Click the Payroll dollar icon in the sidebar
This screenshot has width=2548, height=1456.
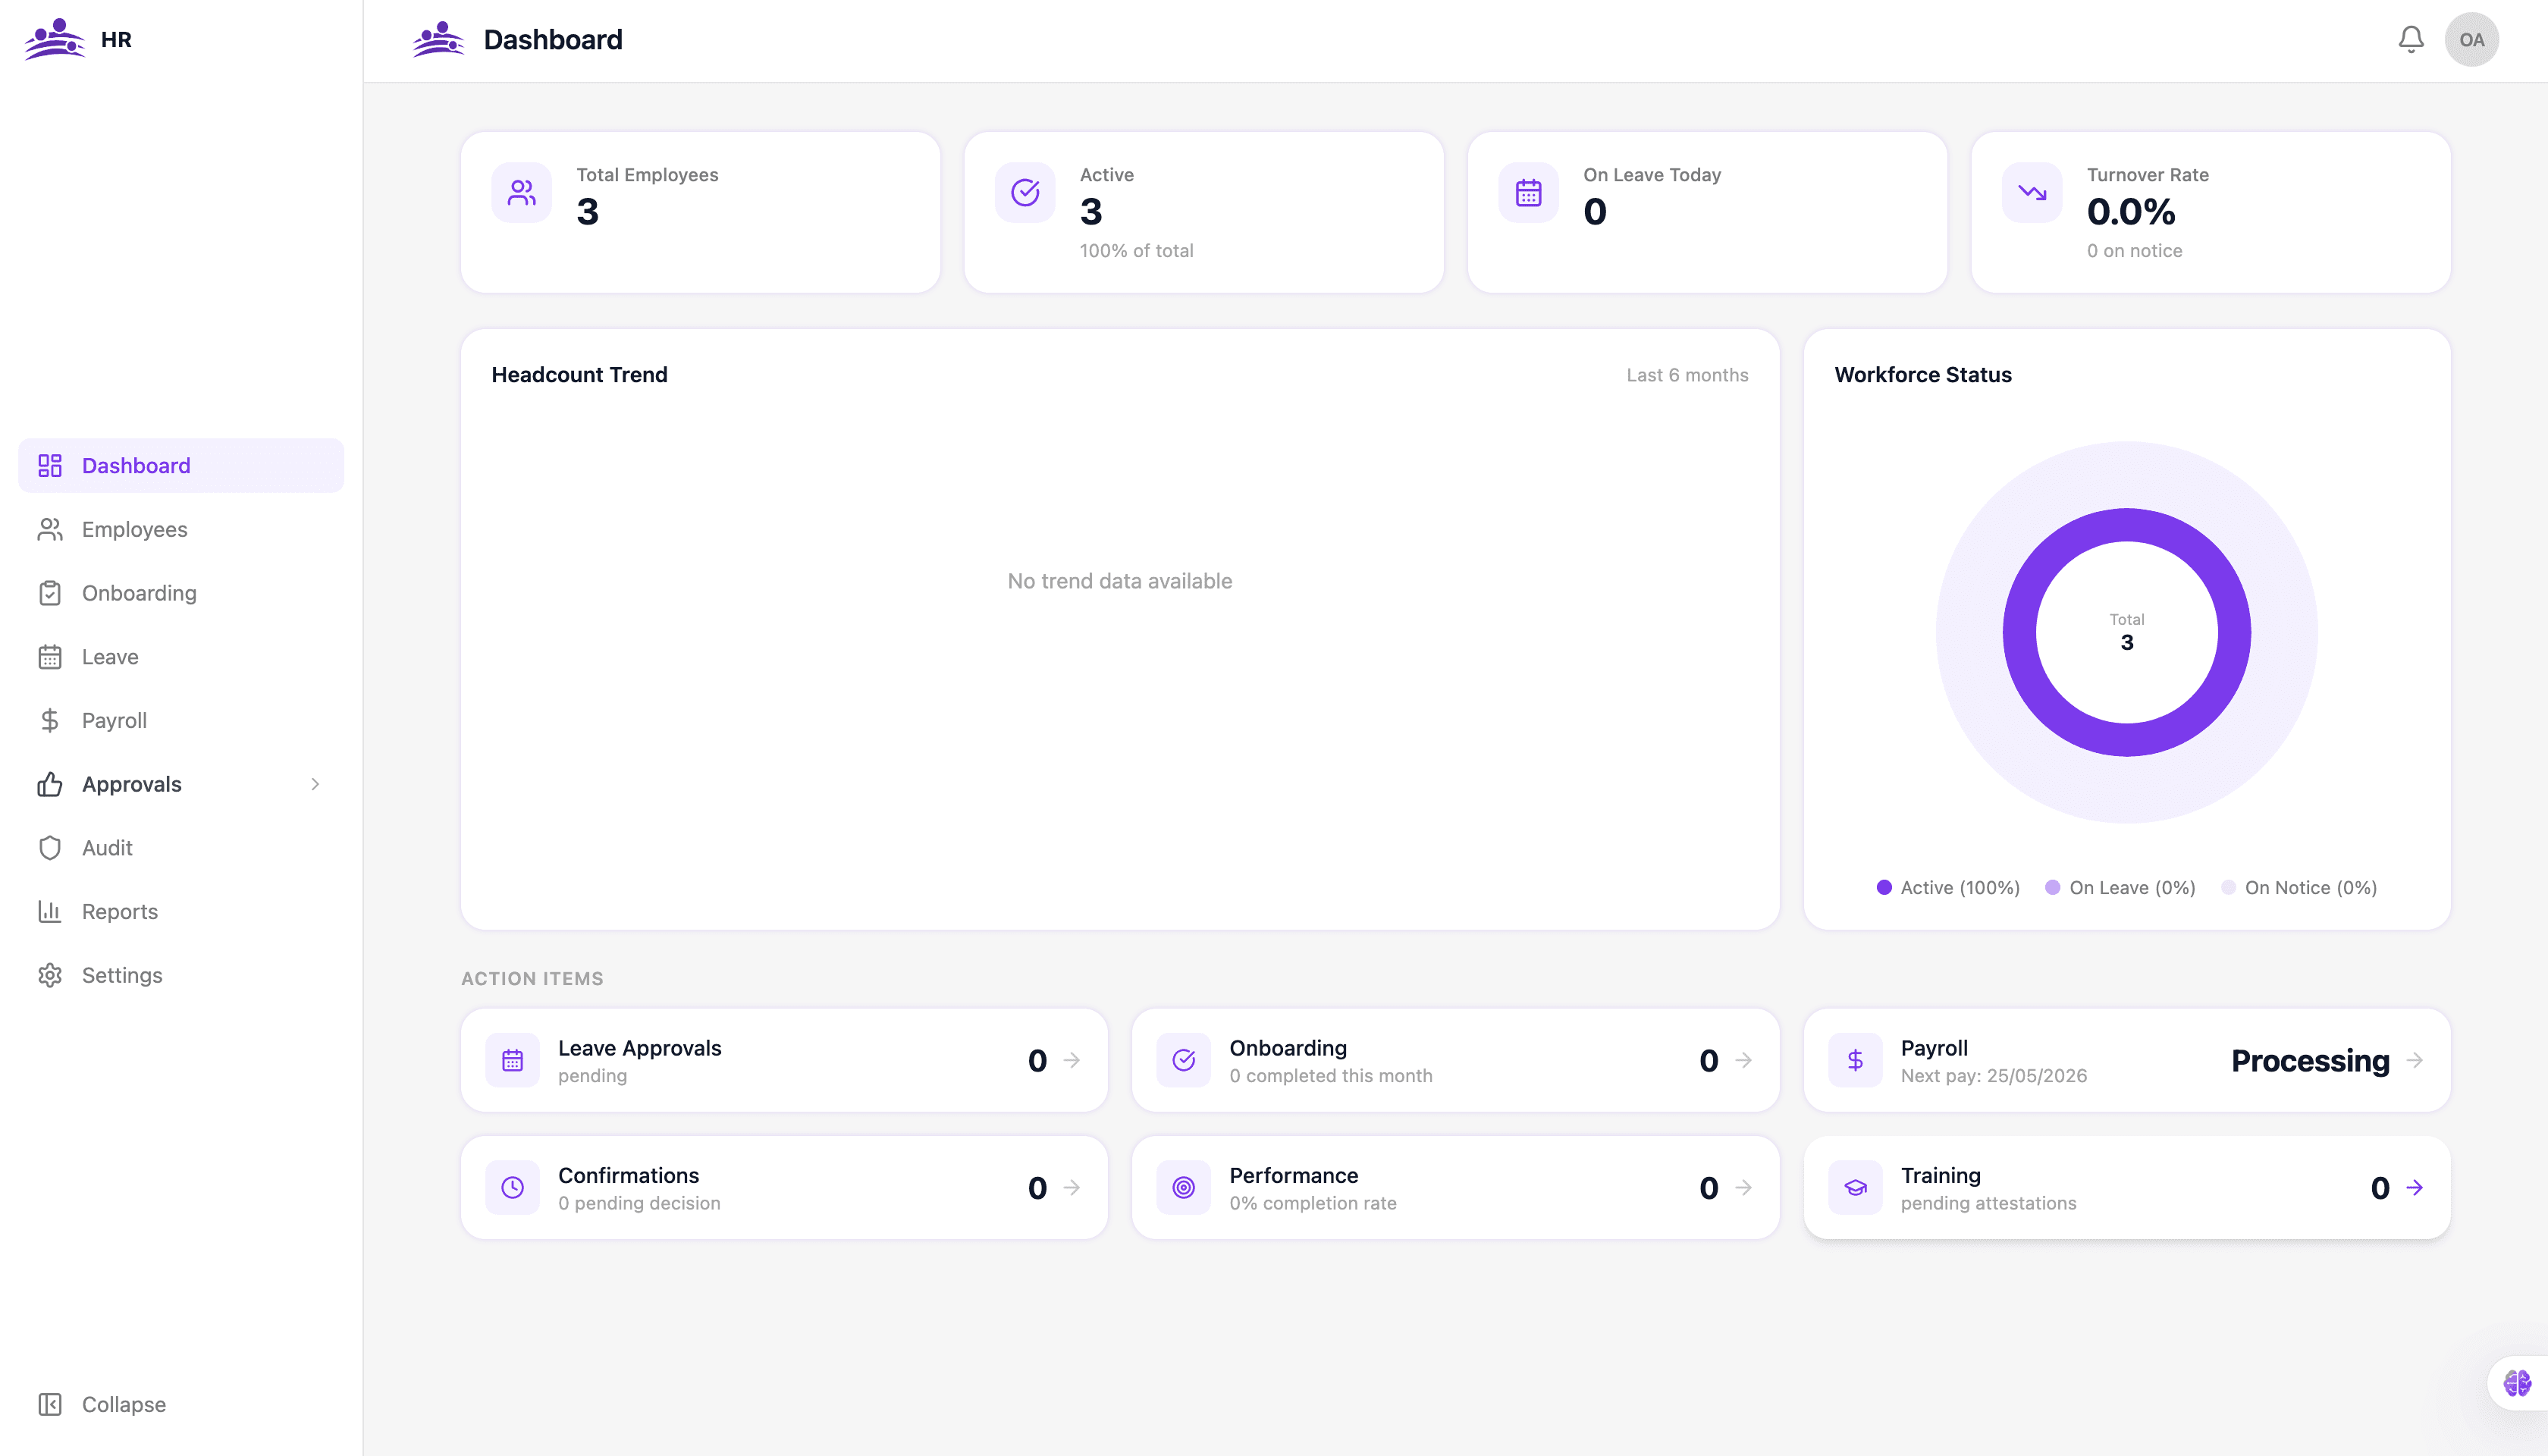coord(50,720)
